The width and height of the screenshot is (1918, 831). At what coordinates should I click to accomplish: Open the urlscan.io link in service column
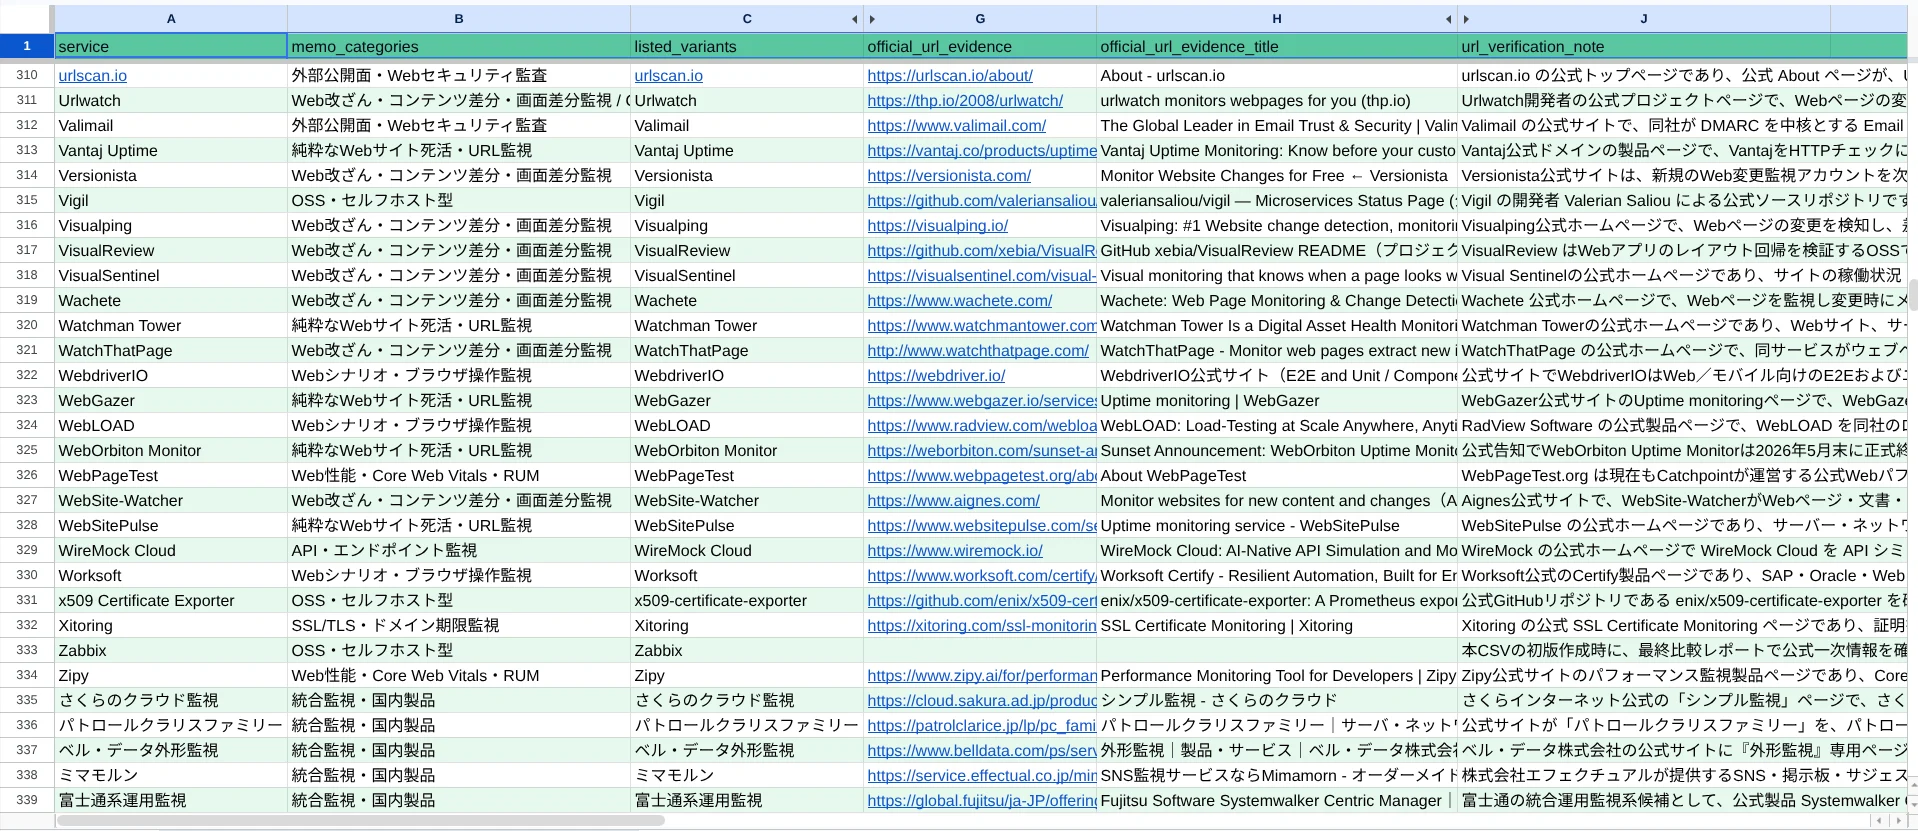93,75
